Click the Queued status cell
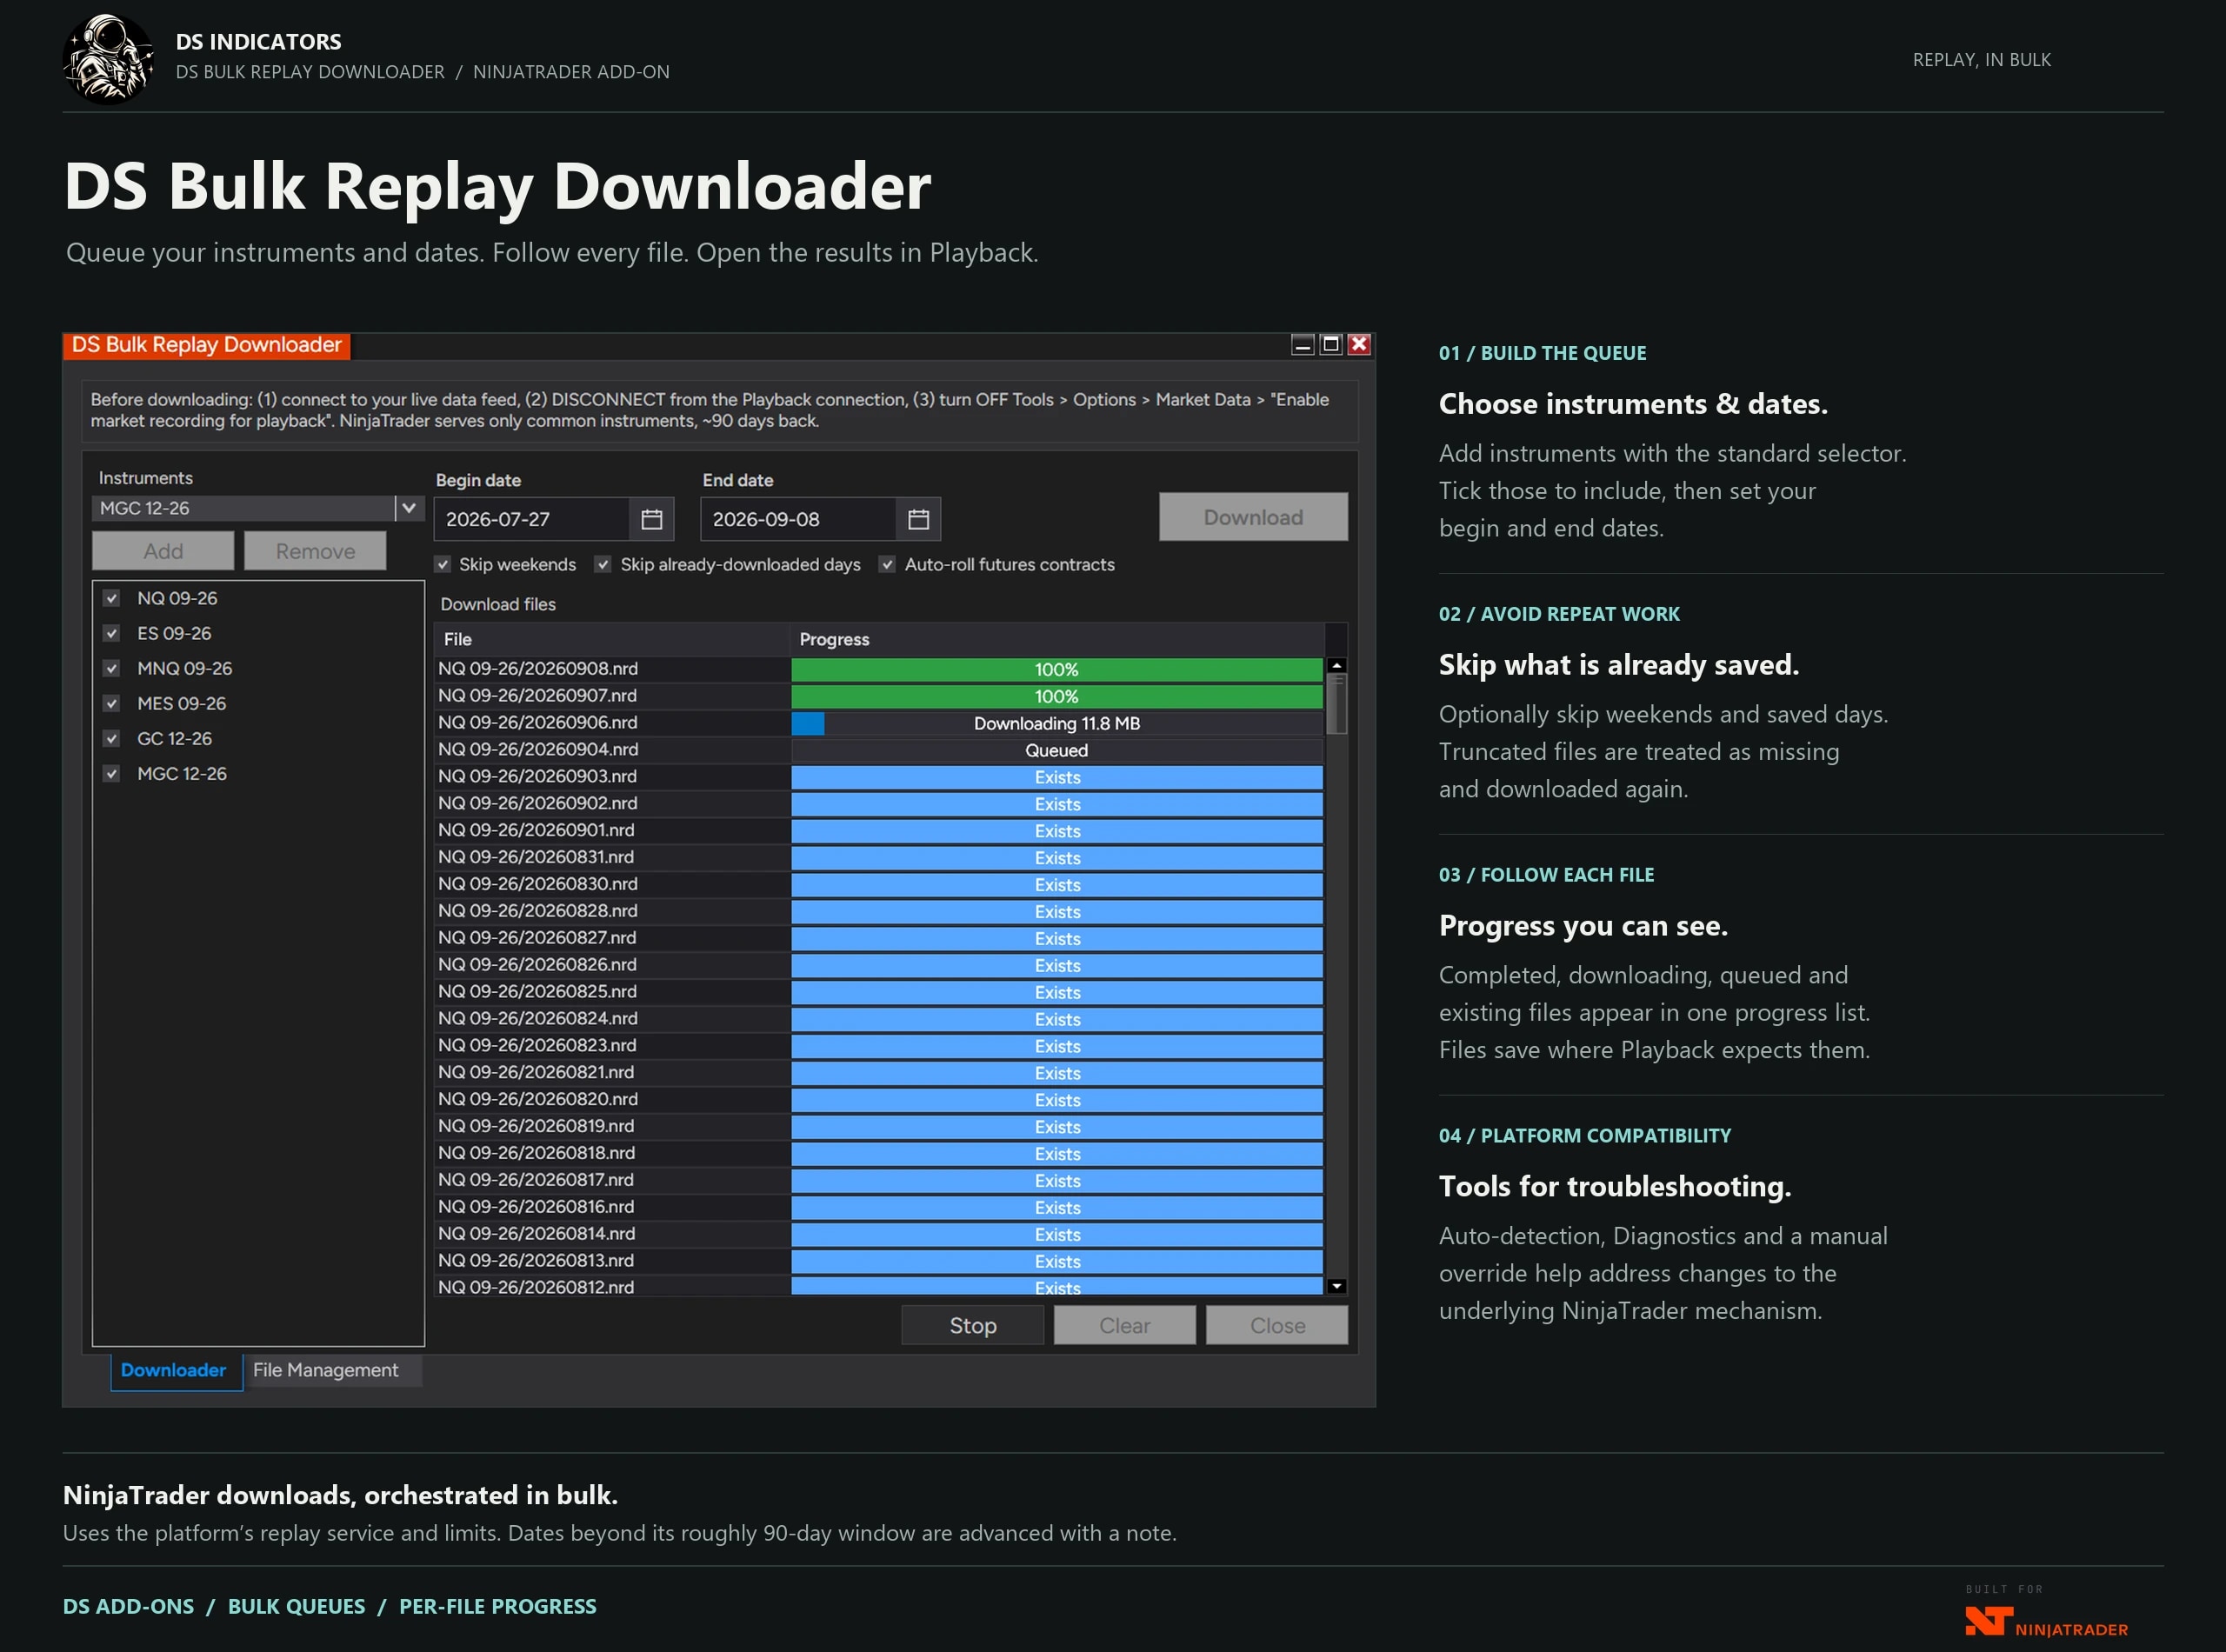 click(x=1057, y=750)
